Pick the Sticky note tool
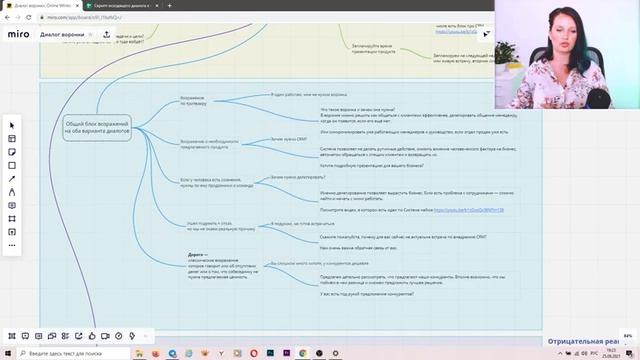The image size is (640, 360). 12,152
